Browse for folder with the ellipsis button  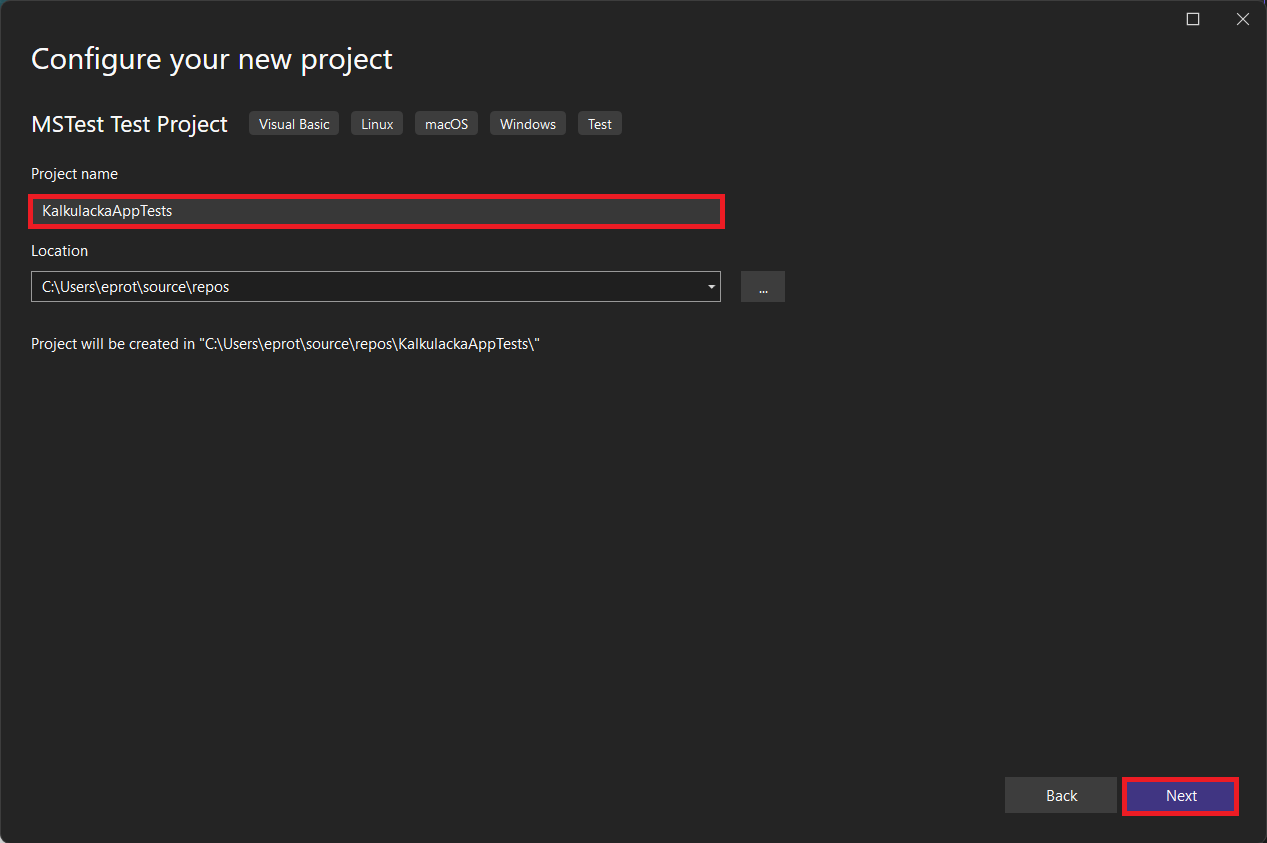[x=762, y=287]
